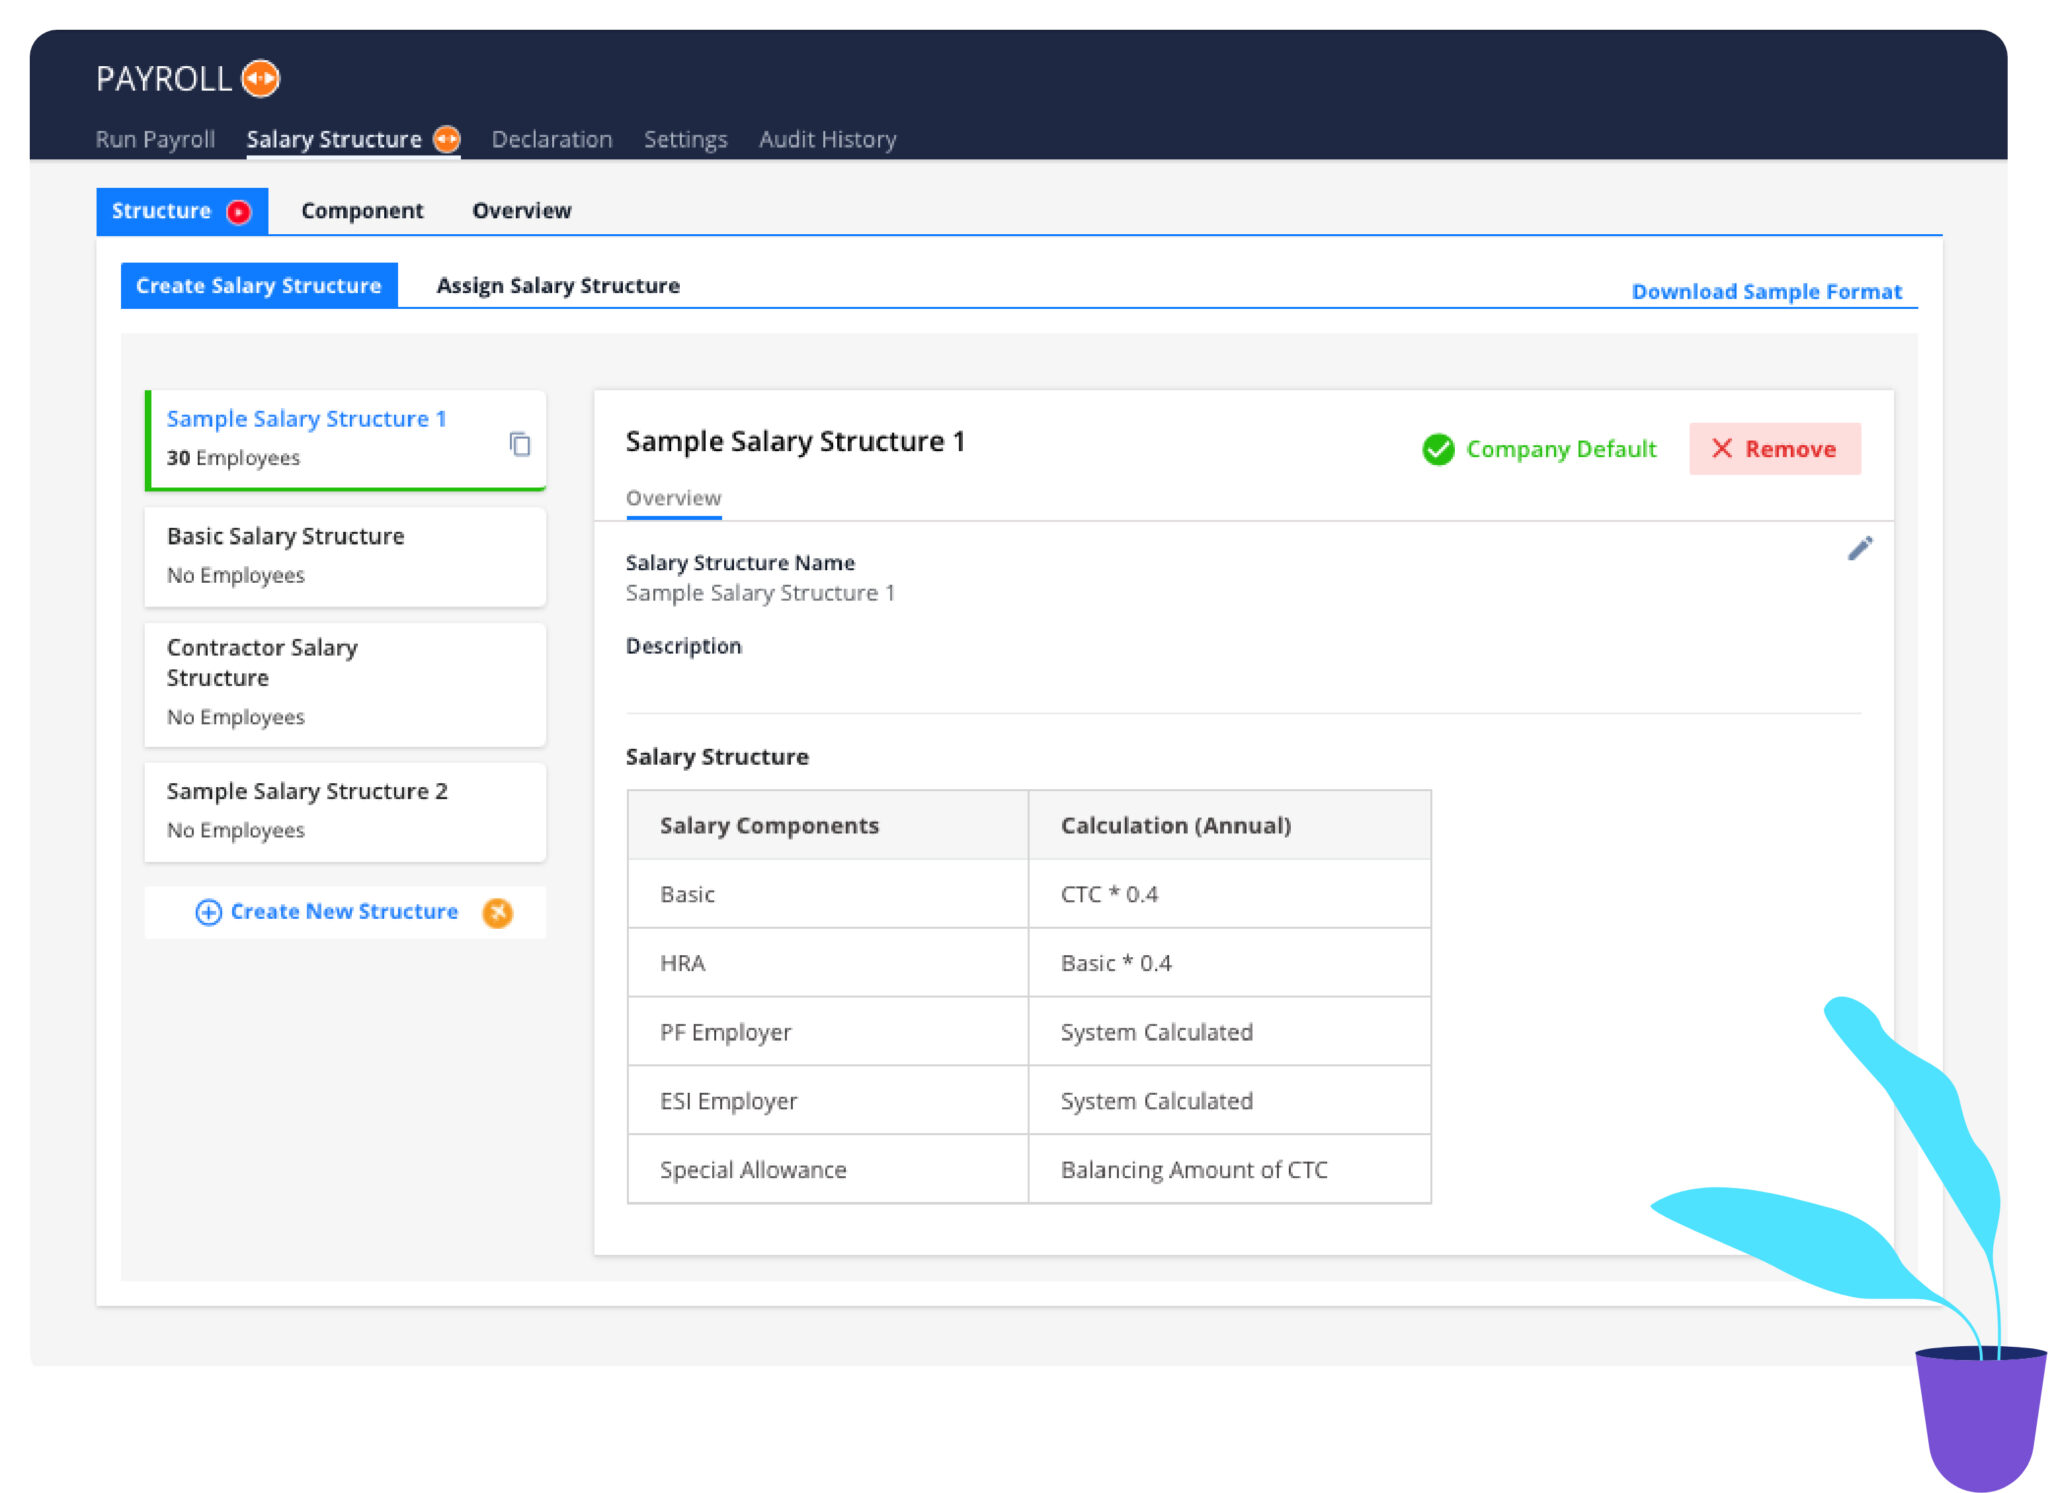2048x1493 pixels.
Task: Click the orange badge next to Salary Structure
Action: (446, 139)
